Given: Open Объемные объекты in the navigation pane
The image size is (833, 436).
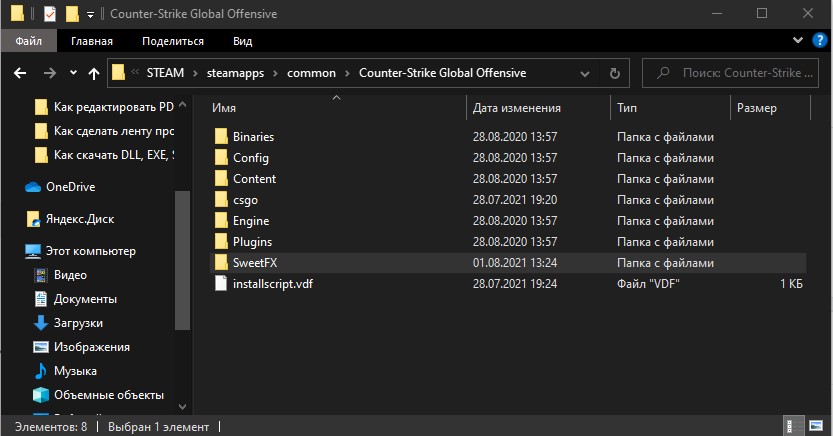Looking at the screenshot, I should (99, 395).
